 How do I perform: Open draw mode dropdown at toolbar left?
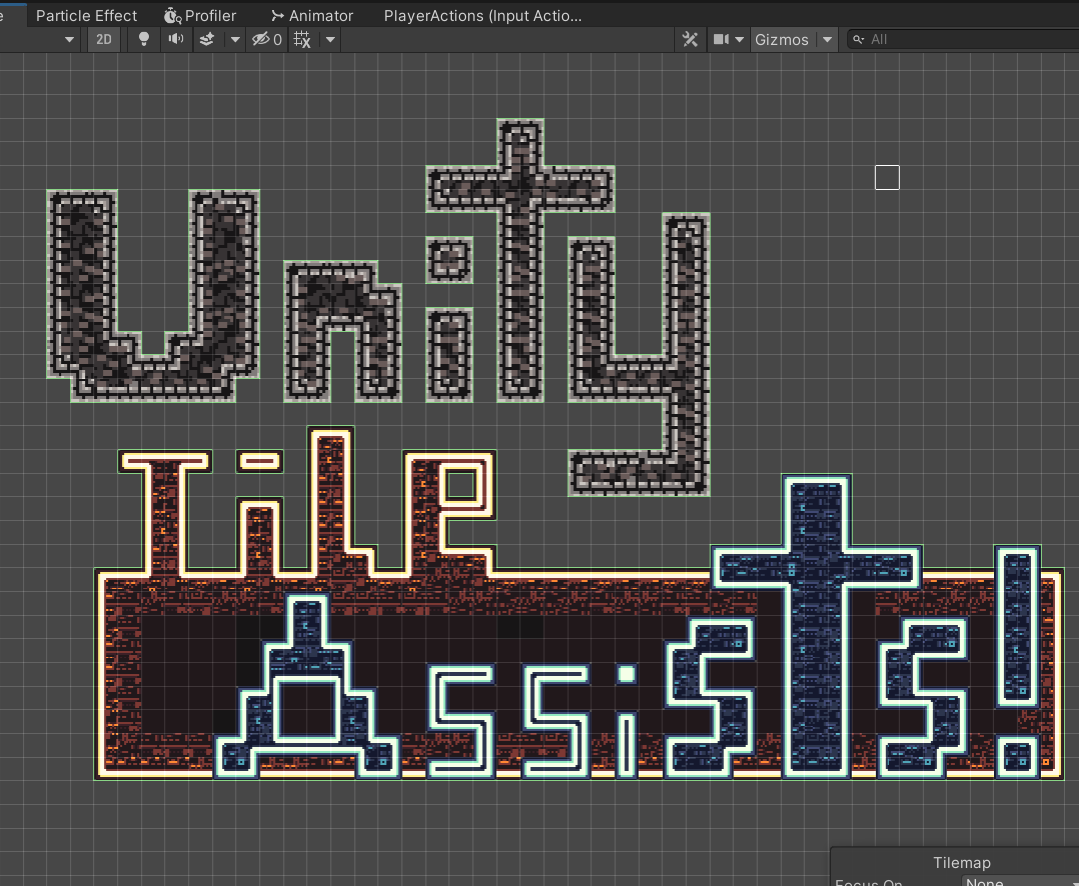(x=69, y=39)
